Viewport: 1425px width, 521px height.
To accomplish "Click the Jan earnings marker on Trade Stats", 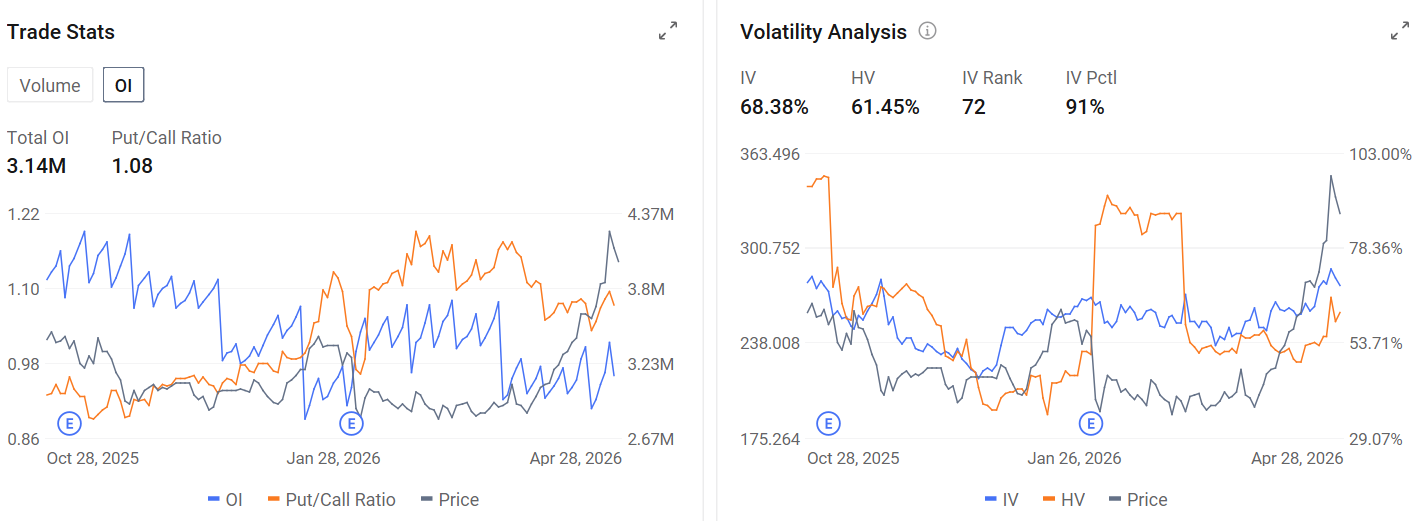I will coord(350,423).
